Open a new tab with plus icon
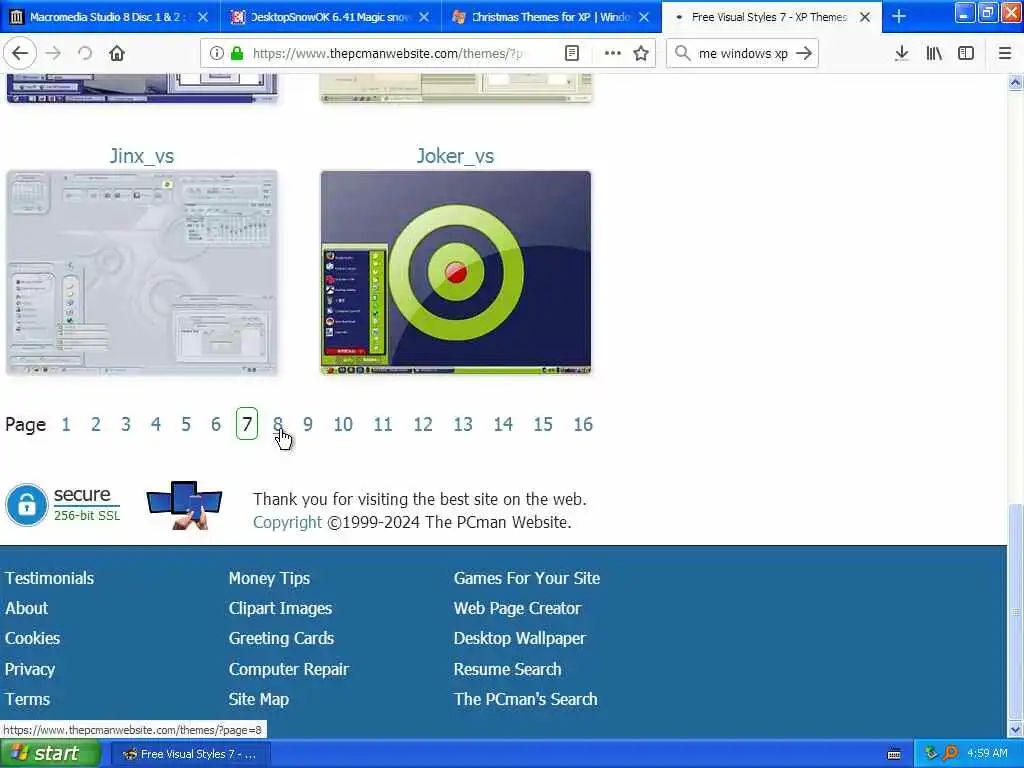Viewport: 1024px width, 768px height. coord(899,16)
